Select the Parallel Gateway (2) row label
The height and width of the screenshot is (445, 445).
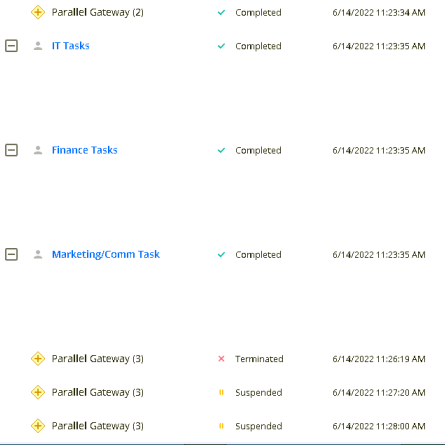[98, 13]
